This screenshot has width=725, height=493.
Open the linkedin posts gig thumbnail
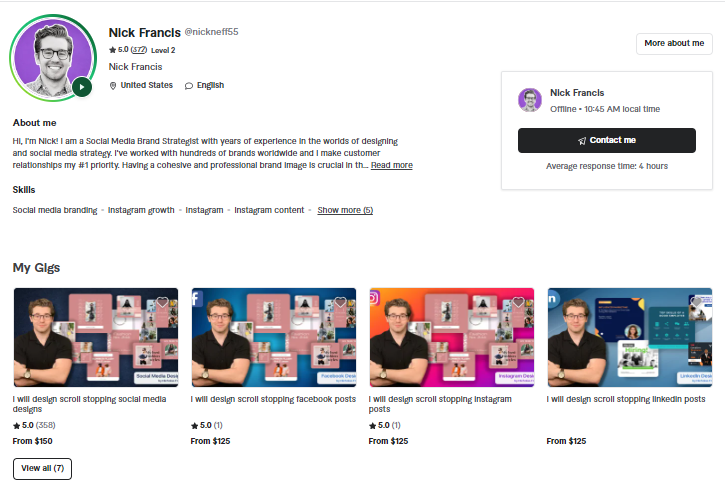[630, 337]
